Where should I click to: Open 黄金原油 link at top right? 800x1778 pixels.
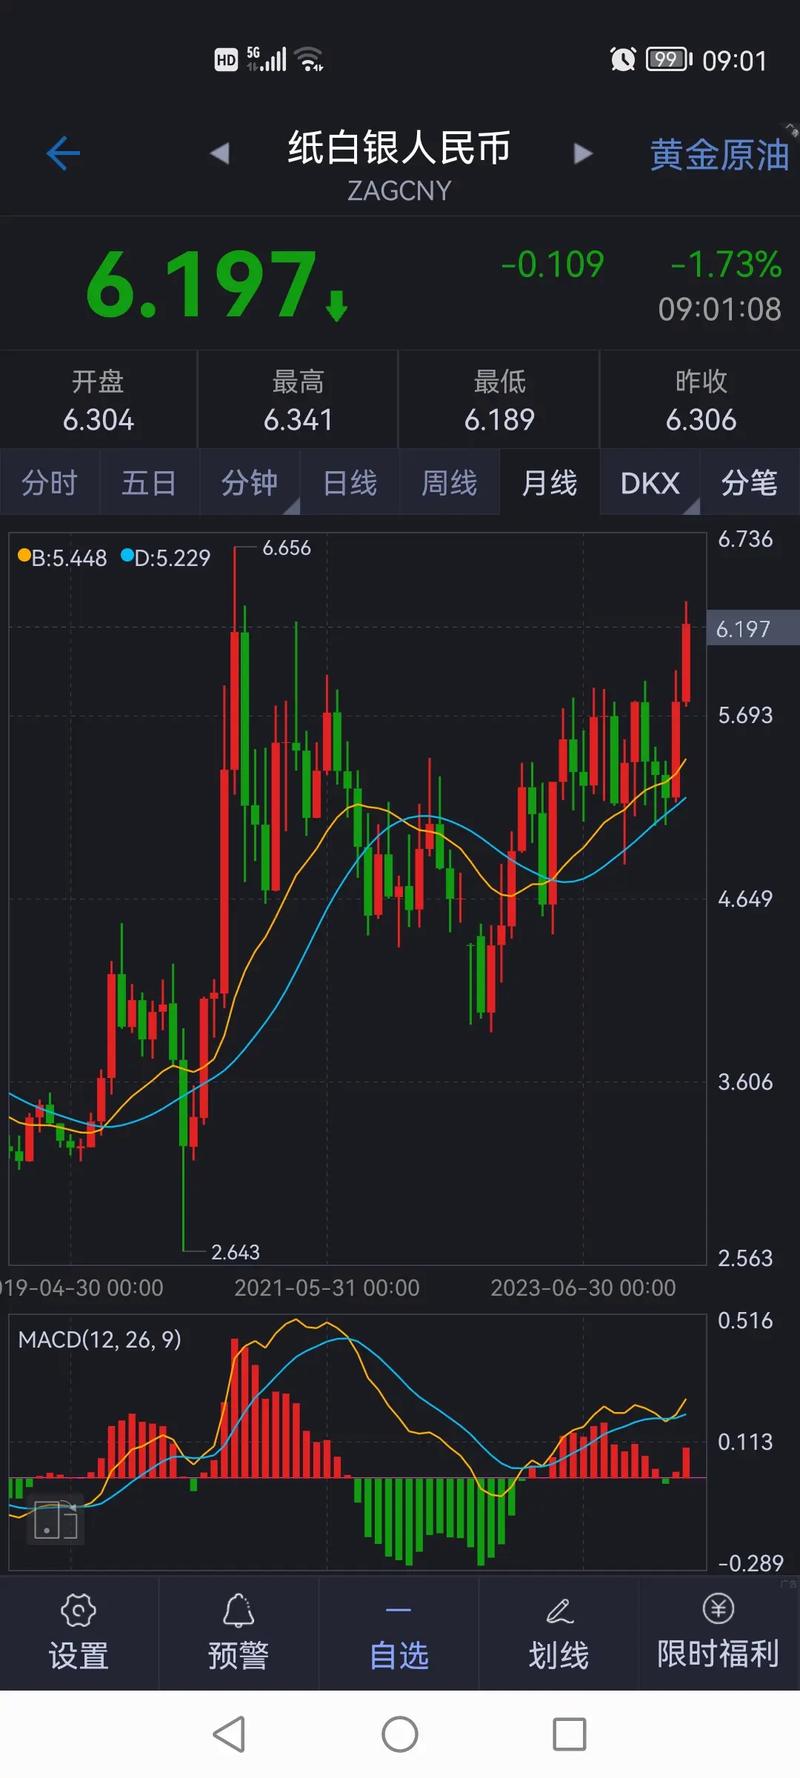pos(719,155)
